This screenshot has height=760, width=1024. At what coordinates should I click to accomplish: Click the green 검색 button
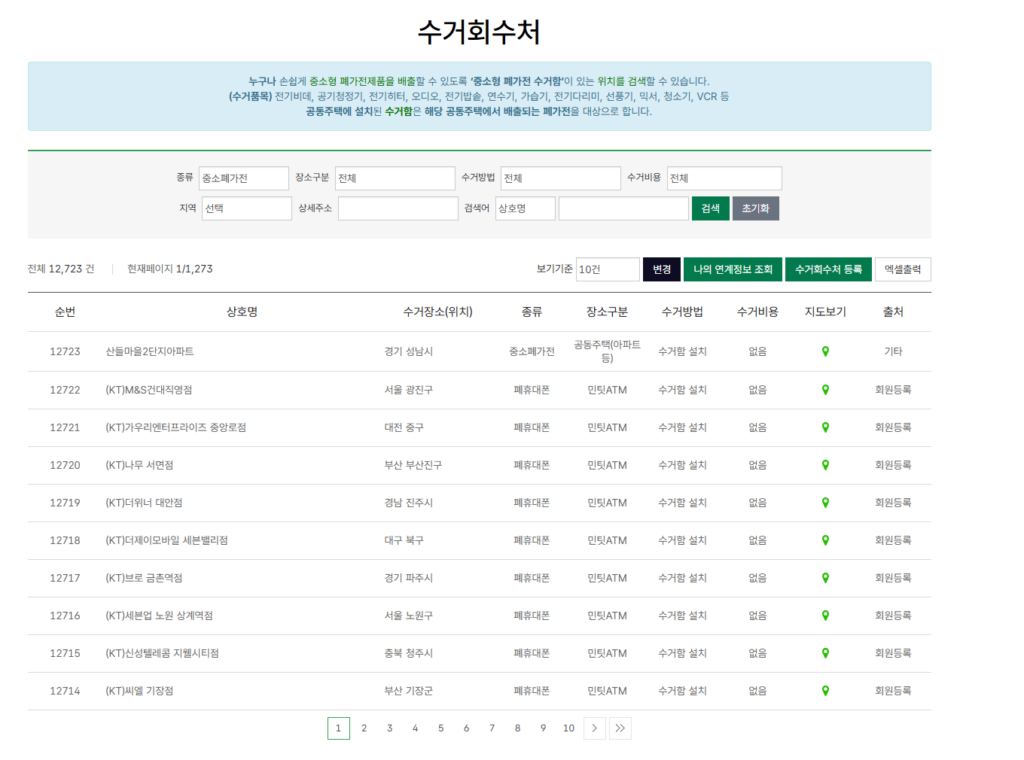click(711, 208)
